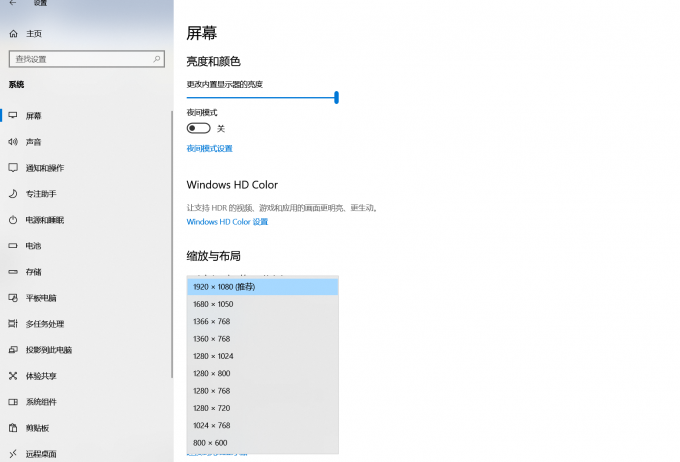Choose 1366 × 768 resolution
This screenshot has width=680, height=462.
tap(262, 321)
